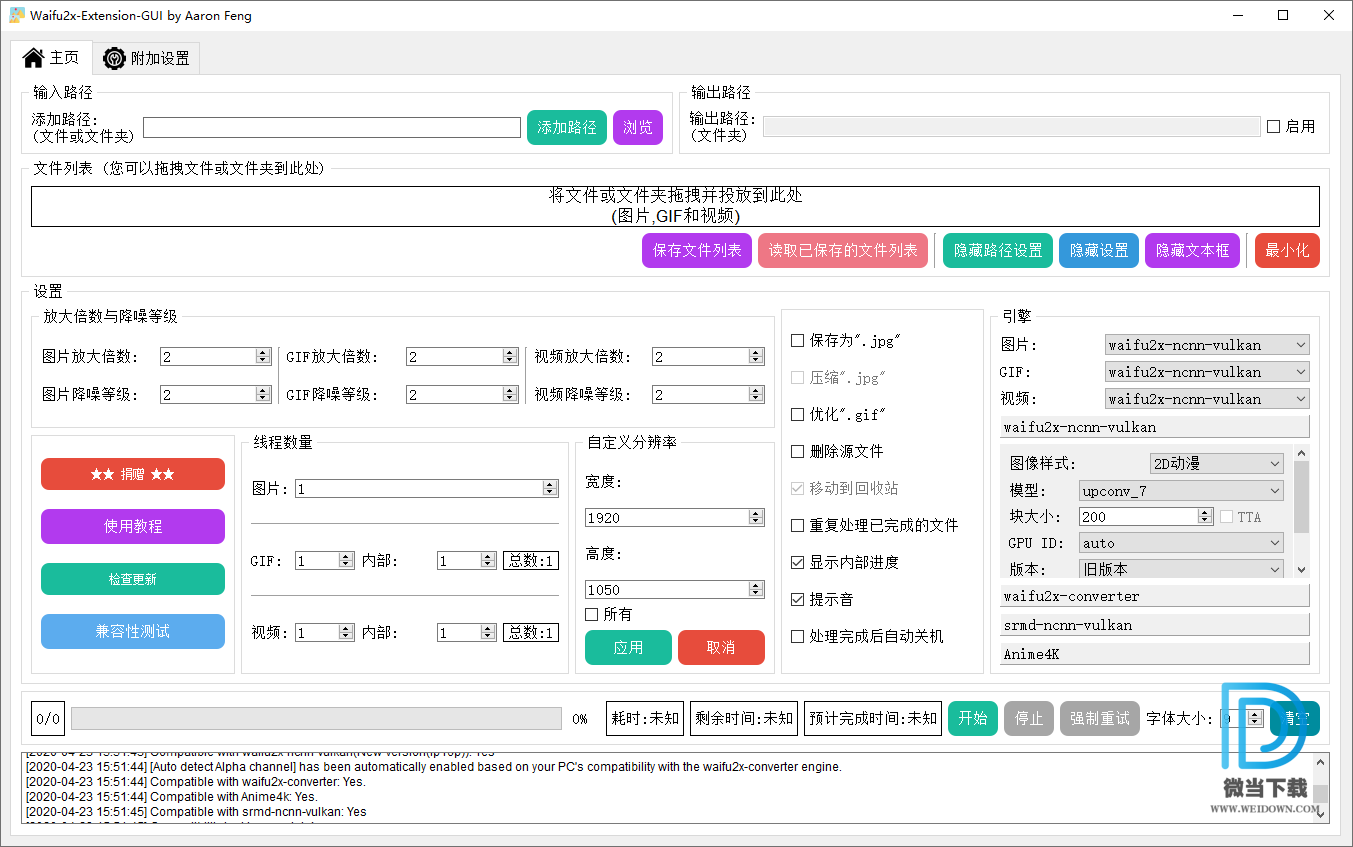Expand the waifu2x-converter section
This screenshot has height=847, width=1353.
point(1155,596)
